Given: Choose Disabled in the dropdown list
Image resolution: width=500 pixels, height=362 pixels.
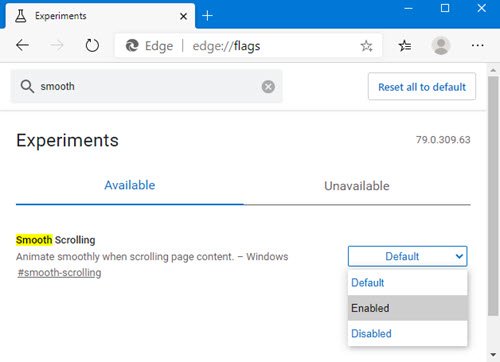Looking at the screenshot, I should pyautogui.click(x=408, y=333).
